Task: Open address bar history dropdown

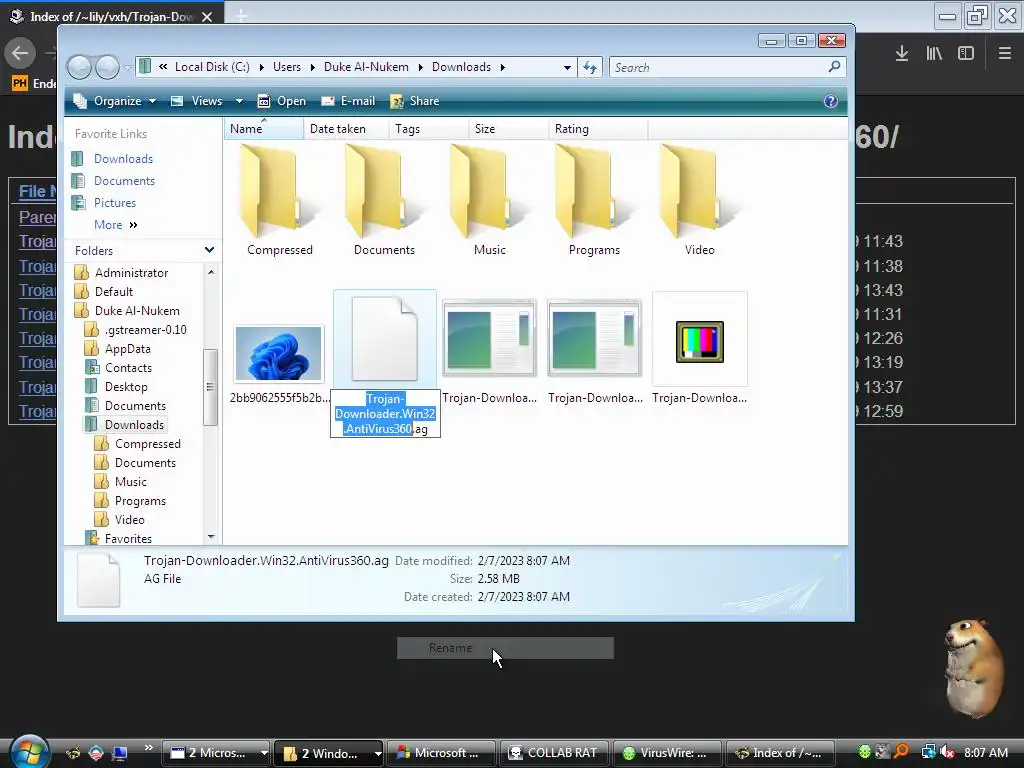Action: [567, 67]
